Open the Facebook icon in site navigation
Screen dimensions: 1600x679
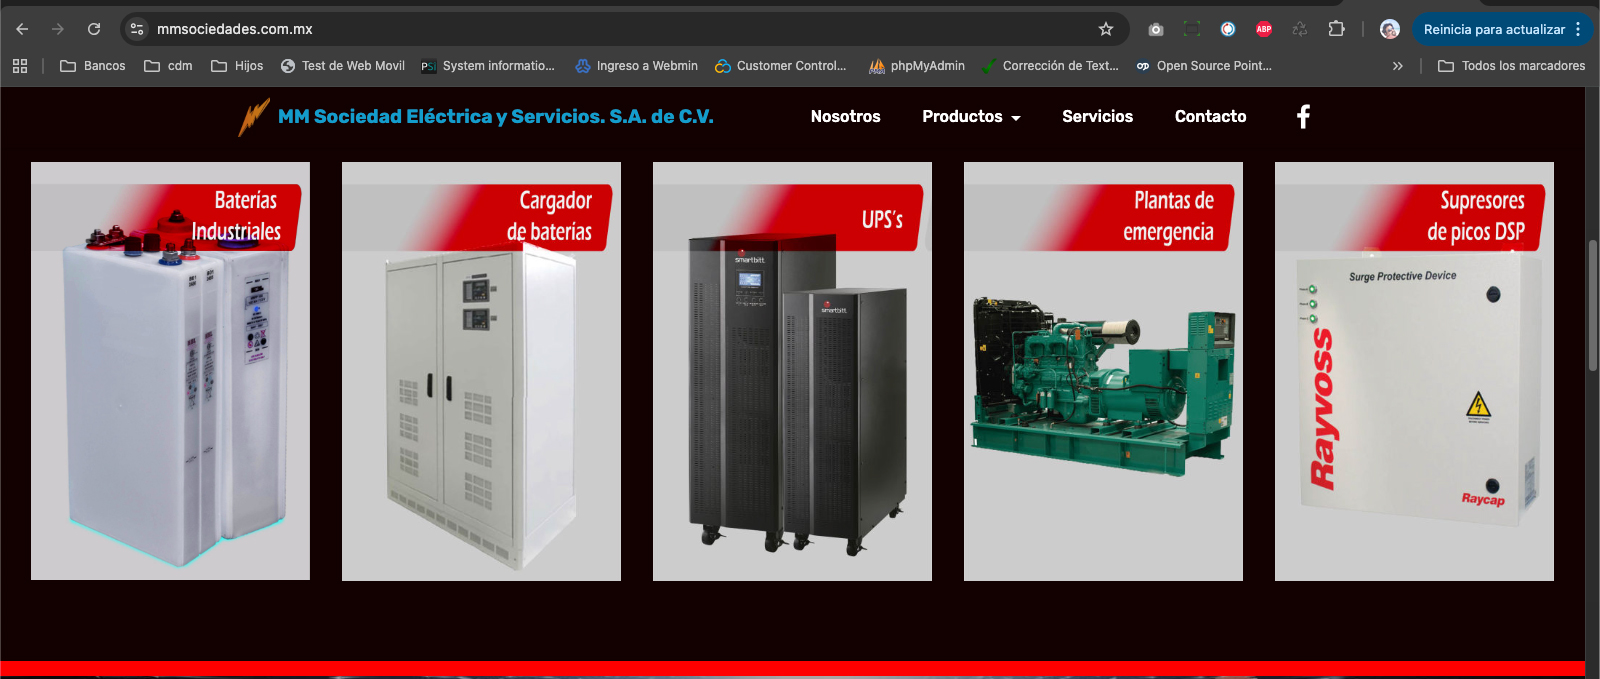[1303, 117]
